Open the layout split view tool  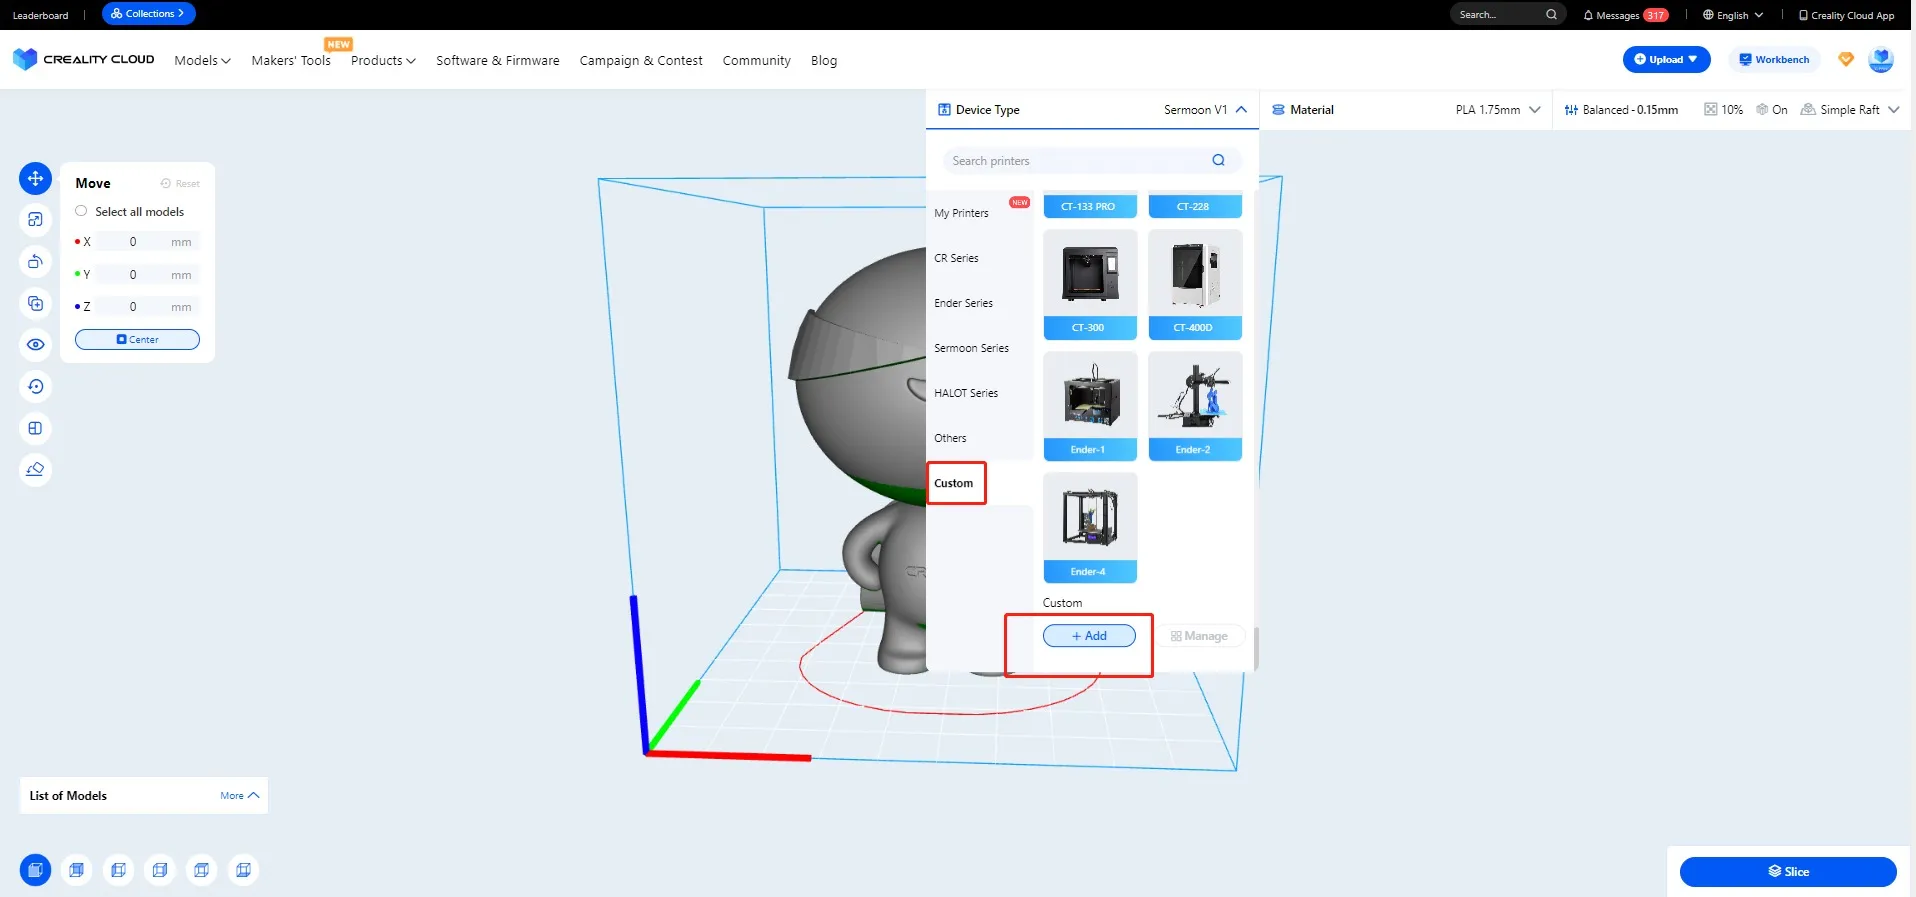[x=35, y=428]
